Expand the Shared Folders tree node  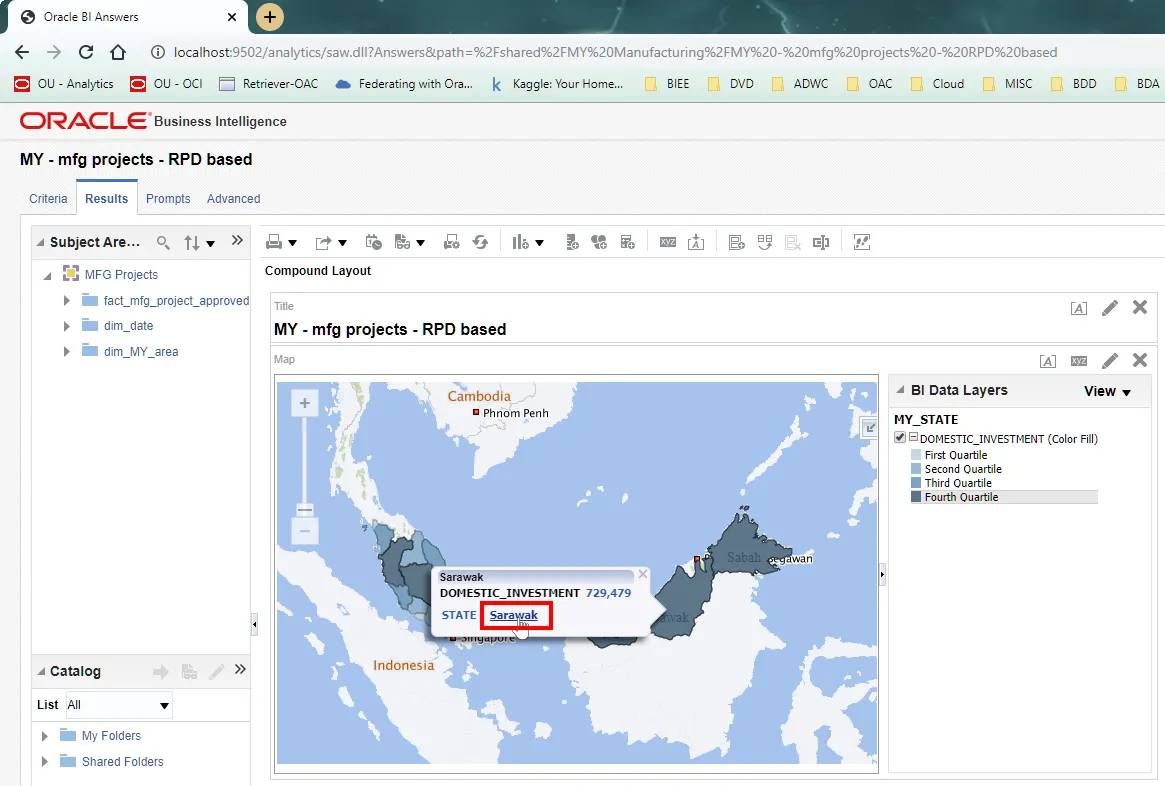45,762
